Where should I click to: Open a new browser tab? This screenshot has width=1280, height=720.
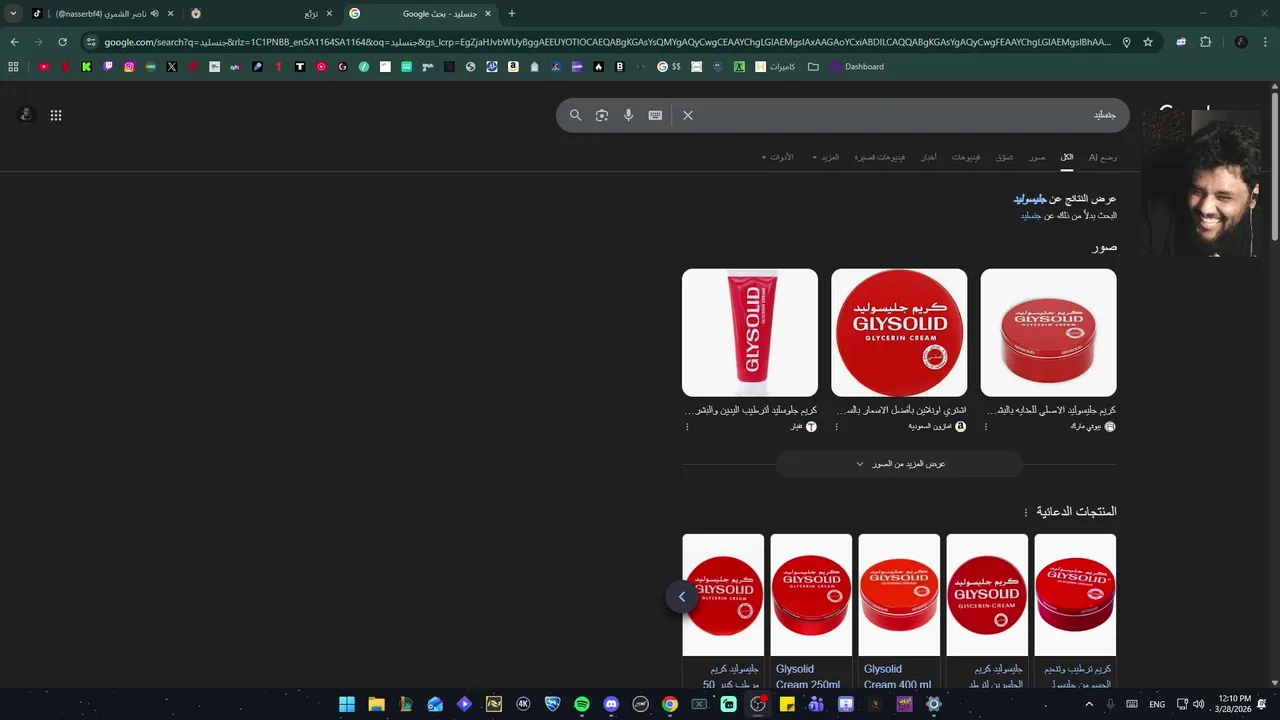pos(512,14)
